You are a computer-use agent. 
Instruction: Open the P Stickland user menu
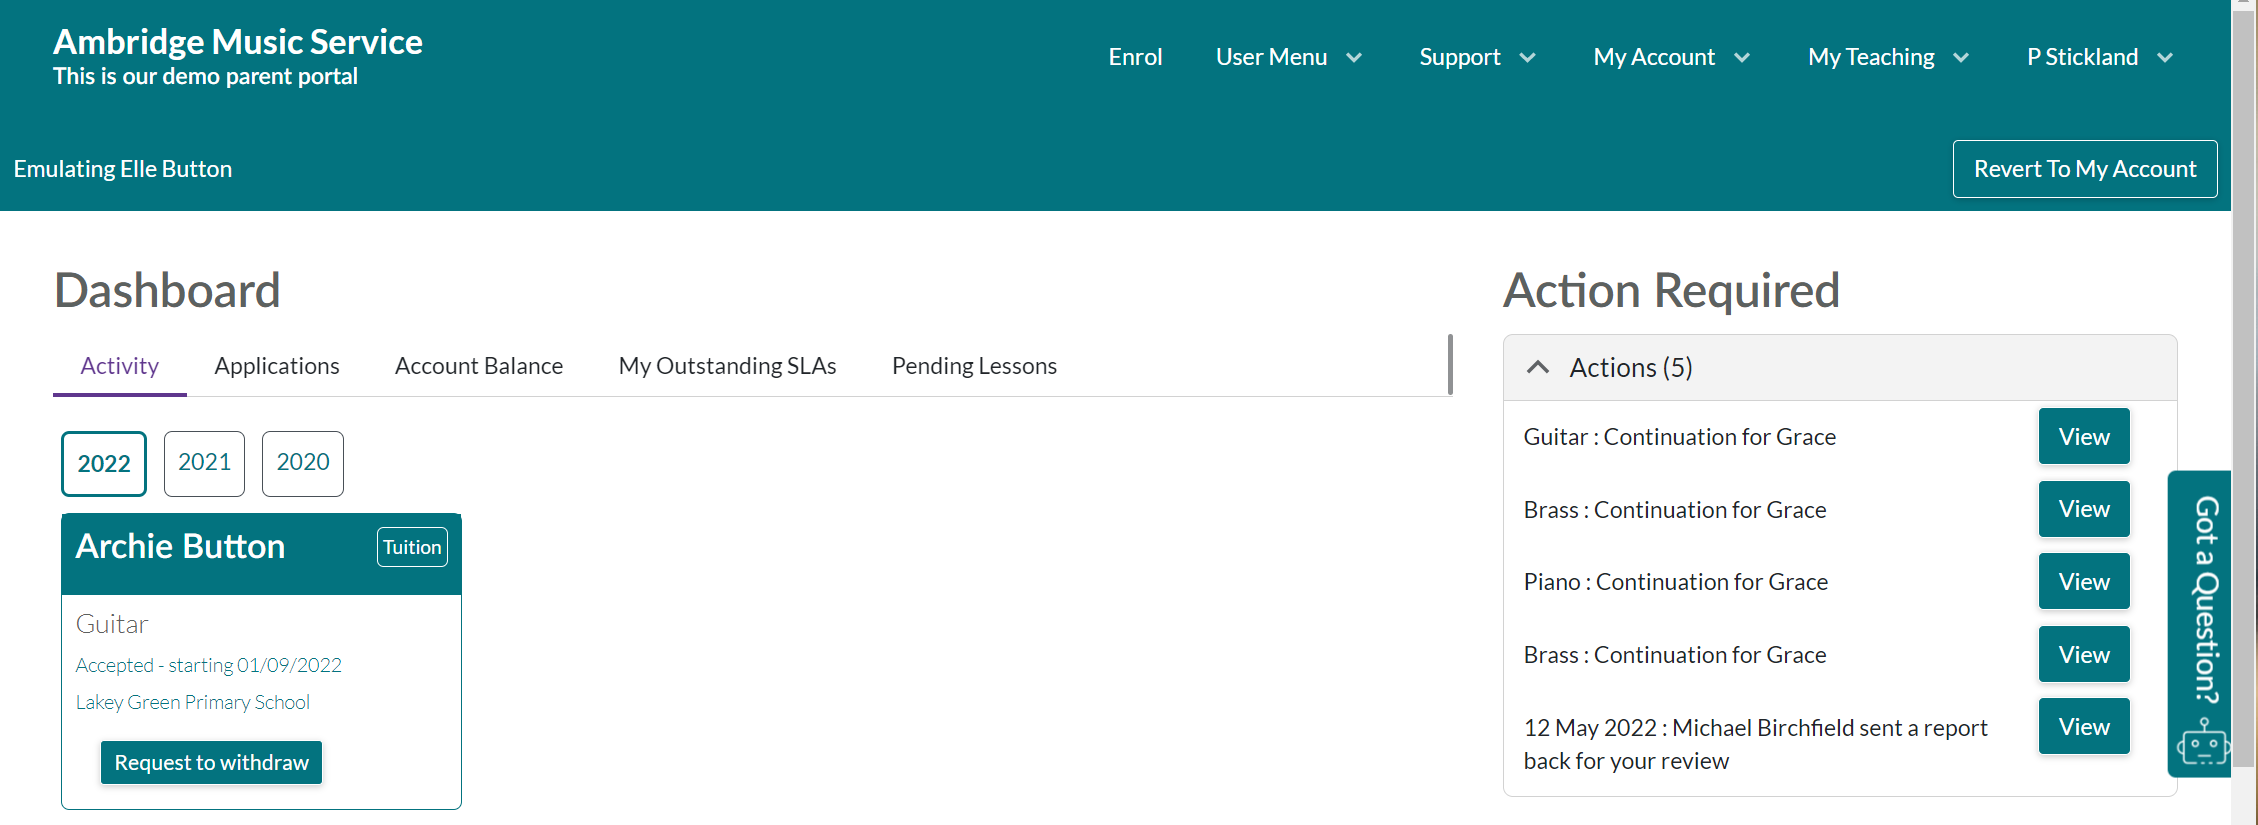coord(2100,57)
